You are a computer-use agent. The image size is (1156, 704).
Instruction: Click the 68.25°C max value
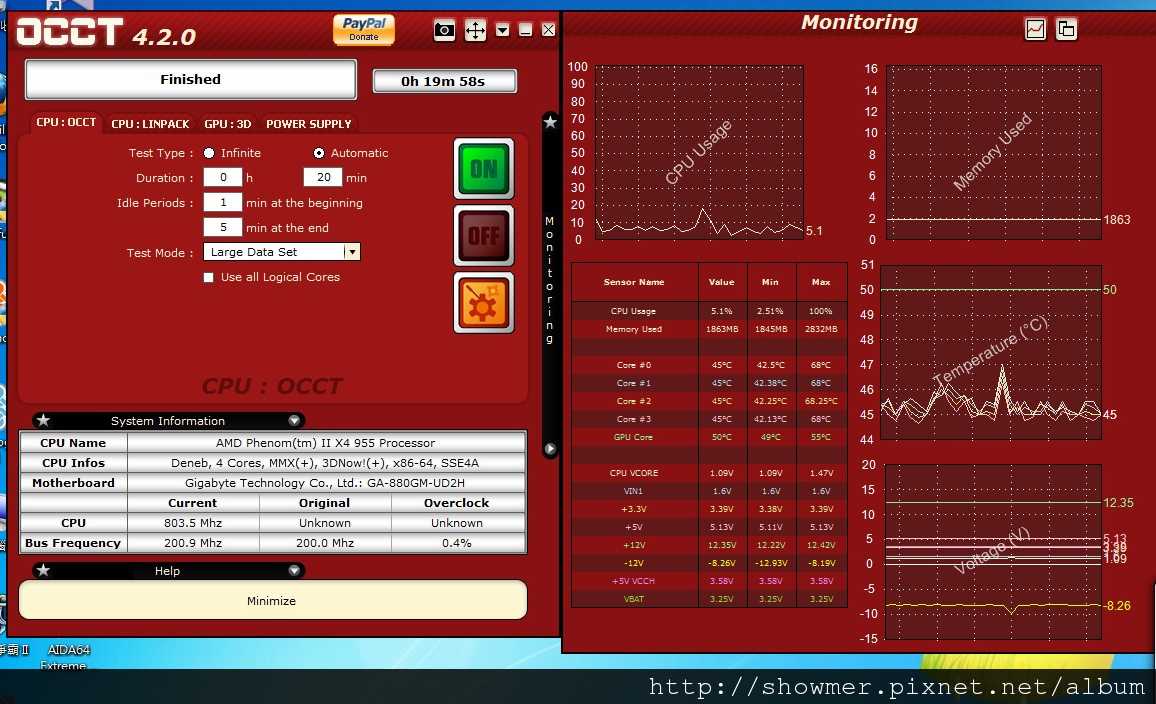(821, 401)
